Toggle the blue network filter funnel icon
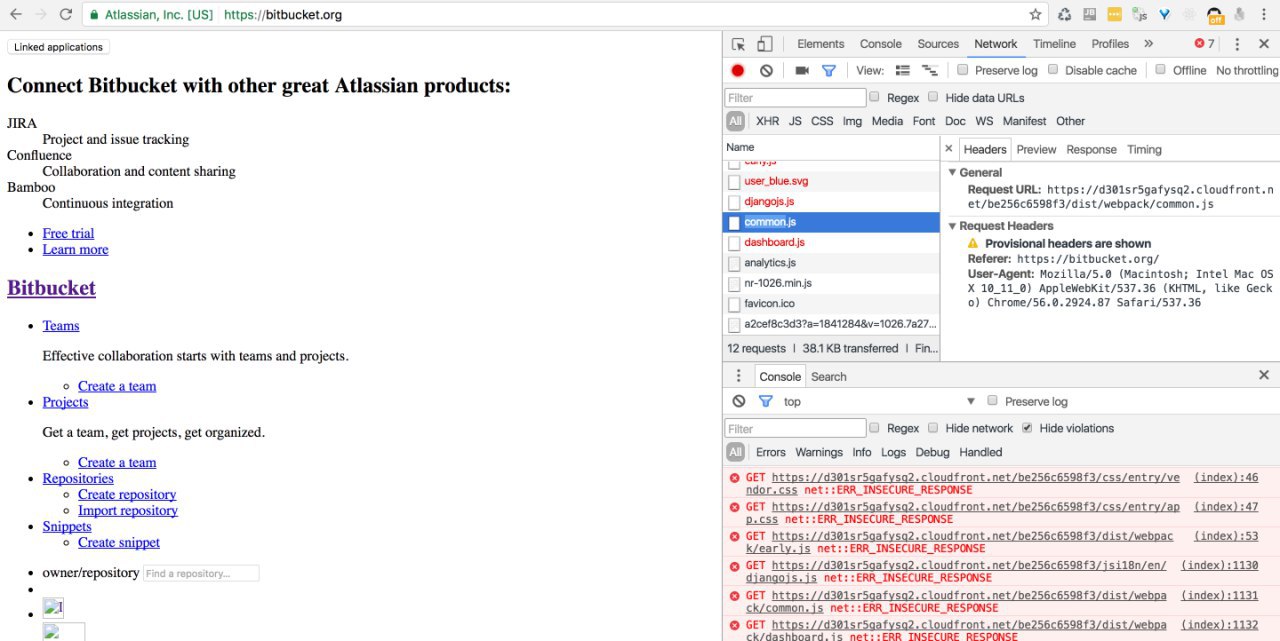1280x641 pixels. [828, 71]
